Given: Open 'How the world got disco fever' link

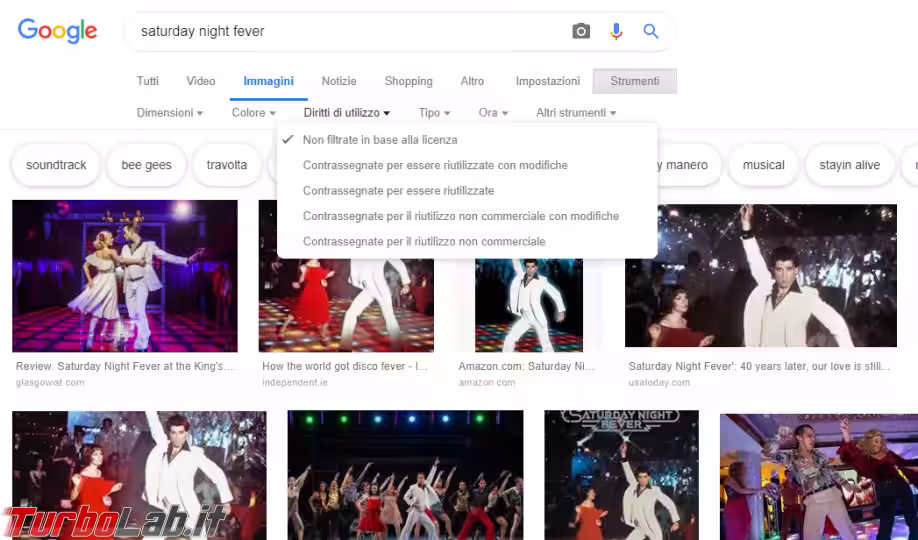Looking at the screenshot, I should coord(345,366).
